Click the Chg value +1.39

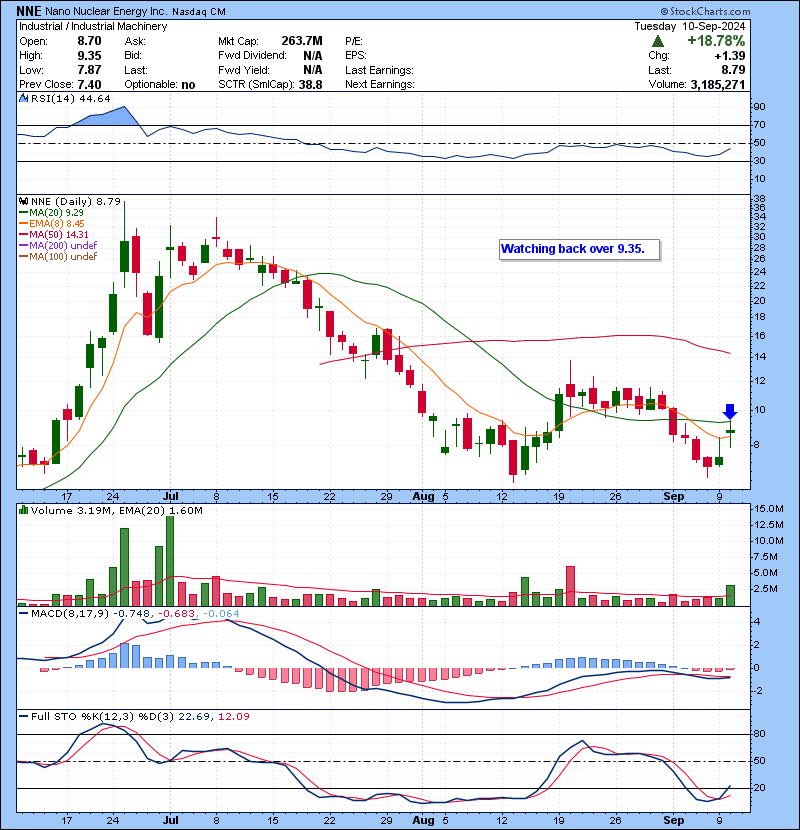[x=730, y=56]
